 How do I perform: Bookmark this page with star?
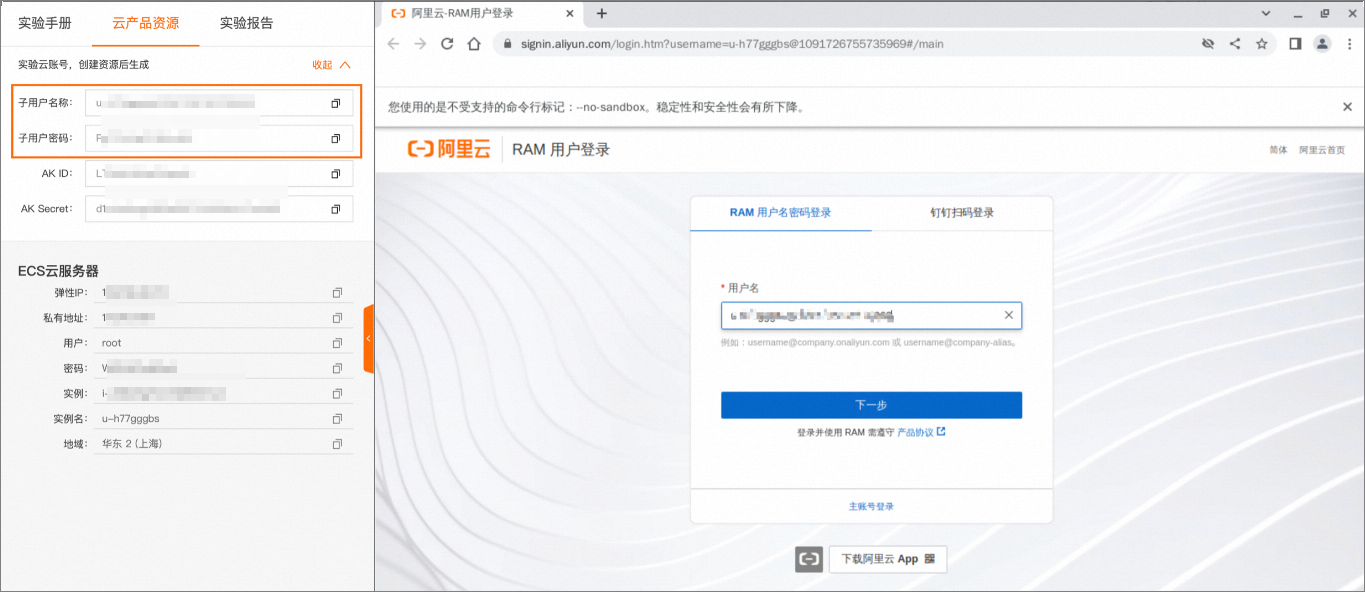point(1262,44)
